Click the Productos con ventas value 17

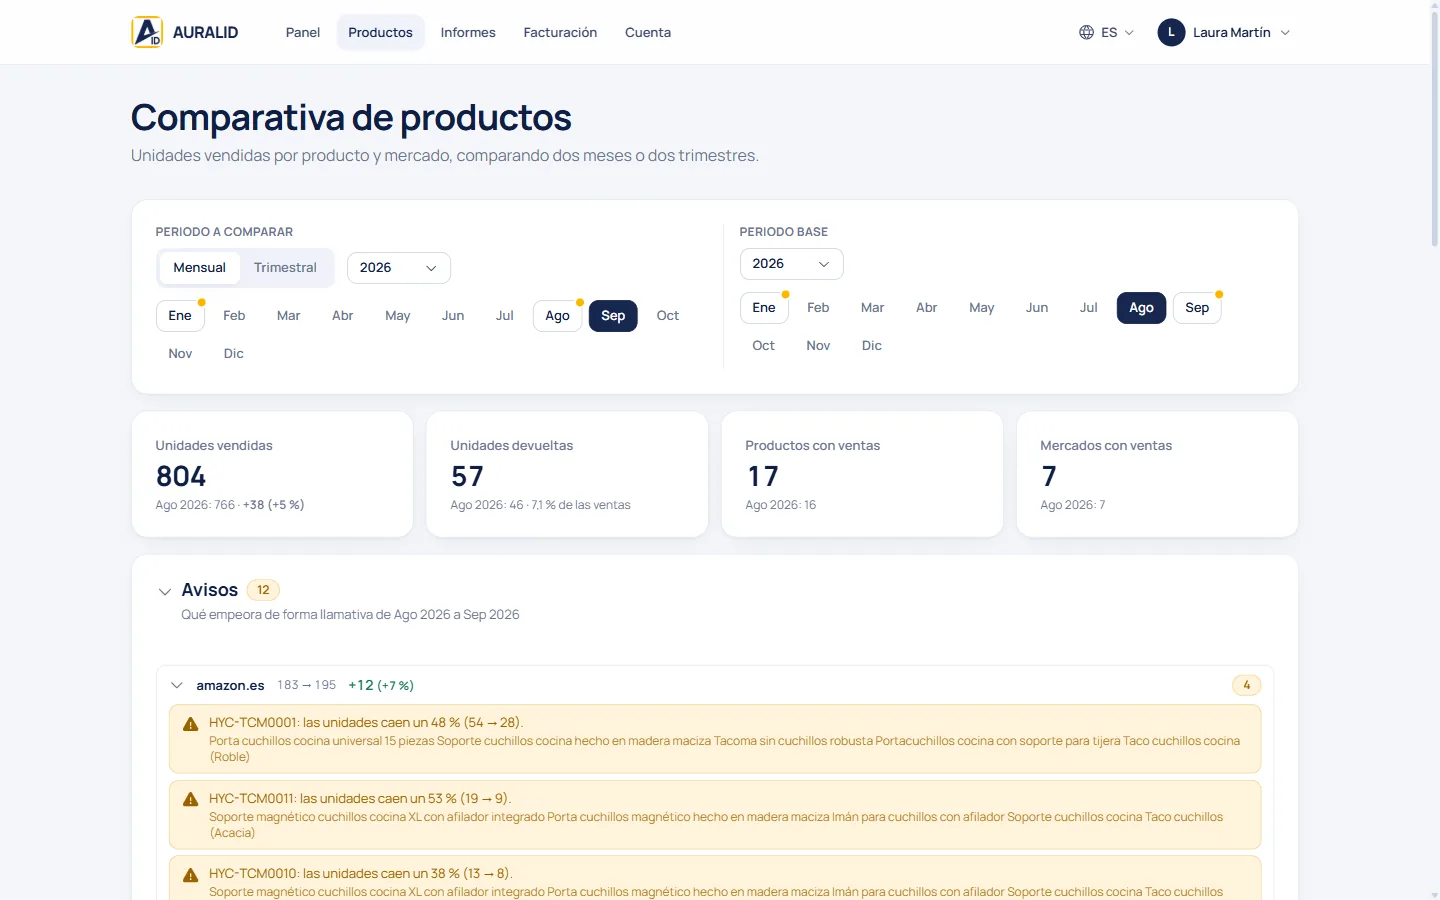[x=762, y=476]
